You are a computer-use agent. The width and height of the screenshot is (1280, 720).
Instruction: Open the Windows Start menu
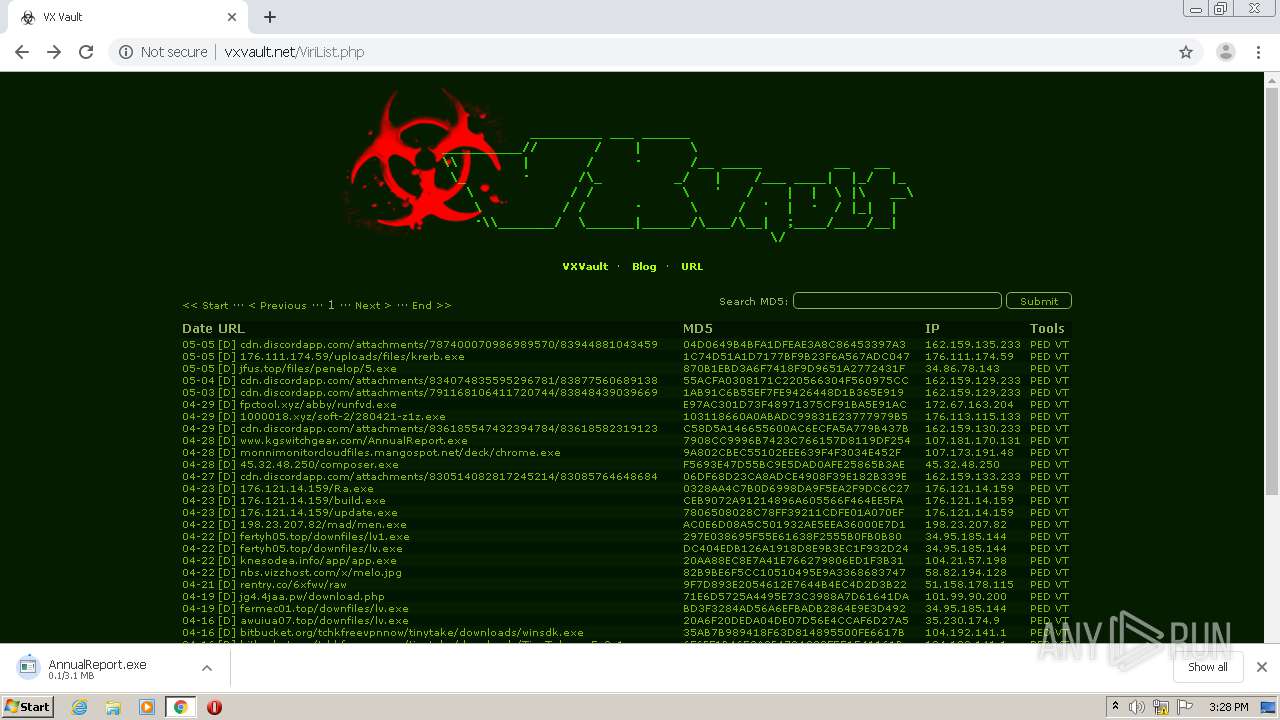27,706
